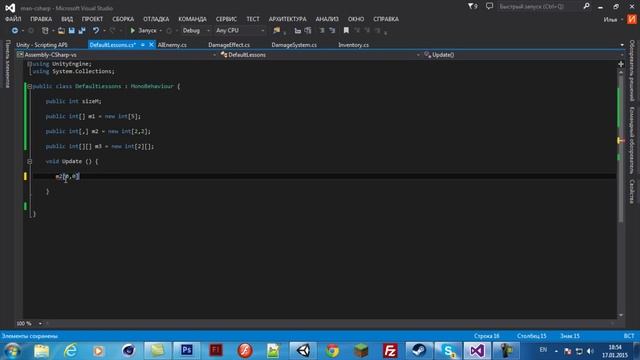Pin the DefaultLessons.cs tab

(x=143, y=45)
